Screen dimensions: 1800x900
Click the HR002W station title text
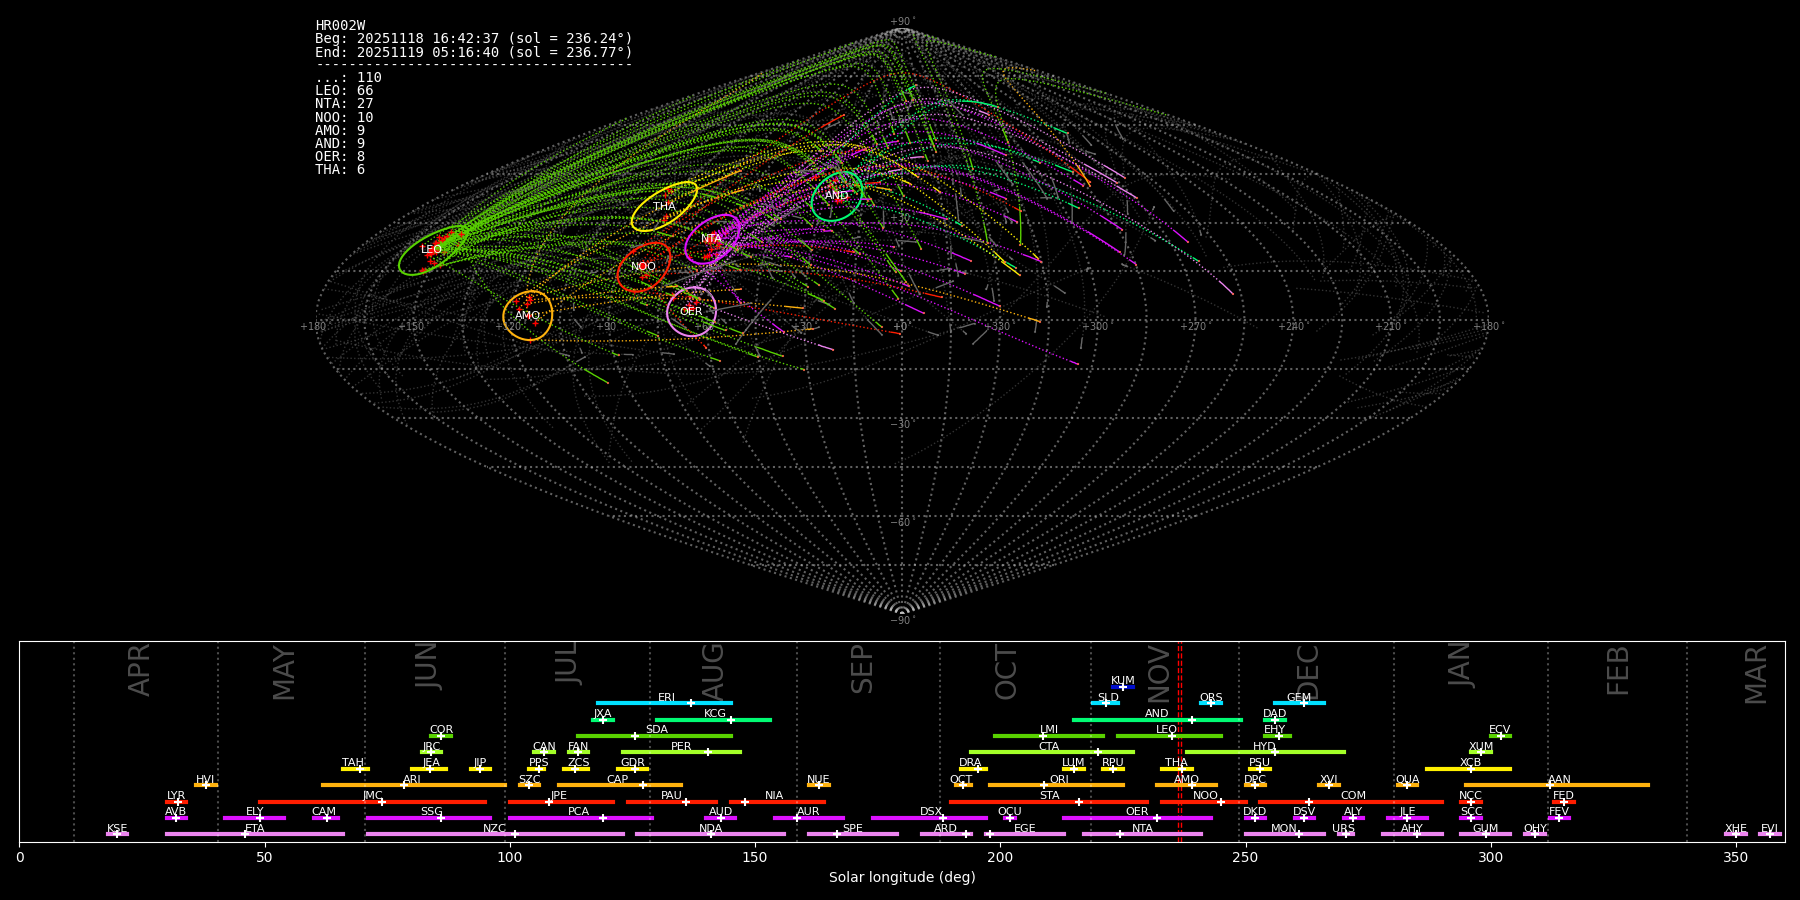pyautogui.click(x=340, y=26)
